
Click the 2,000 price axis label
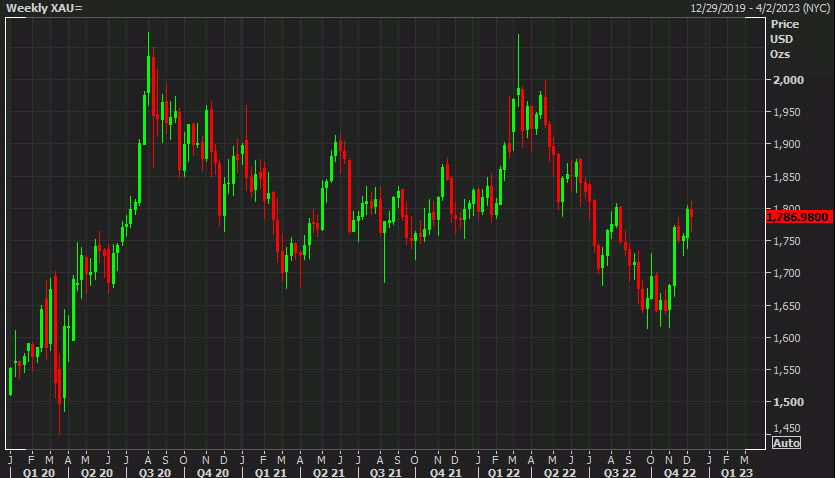click(x=788, y=80)
